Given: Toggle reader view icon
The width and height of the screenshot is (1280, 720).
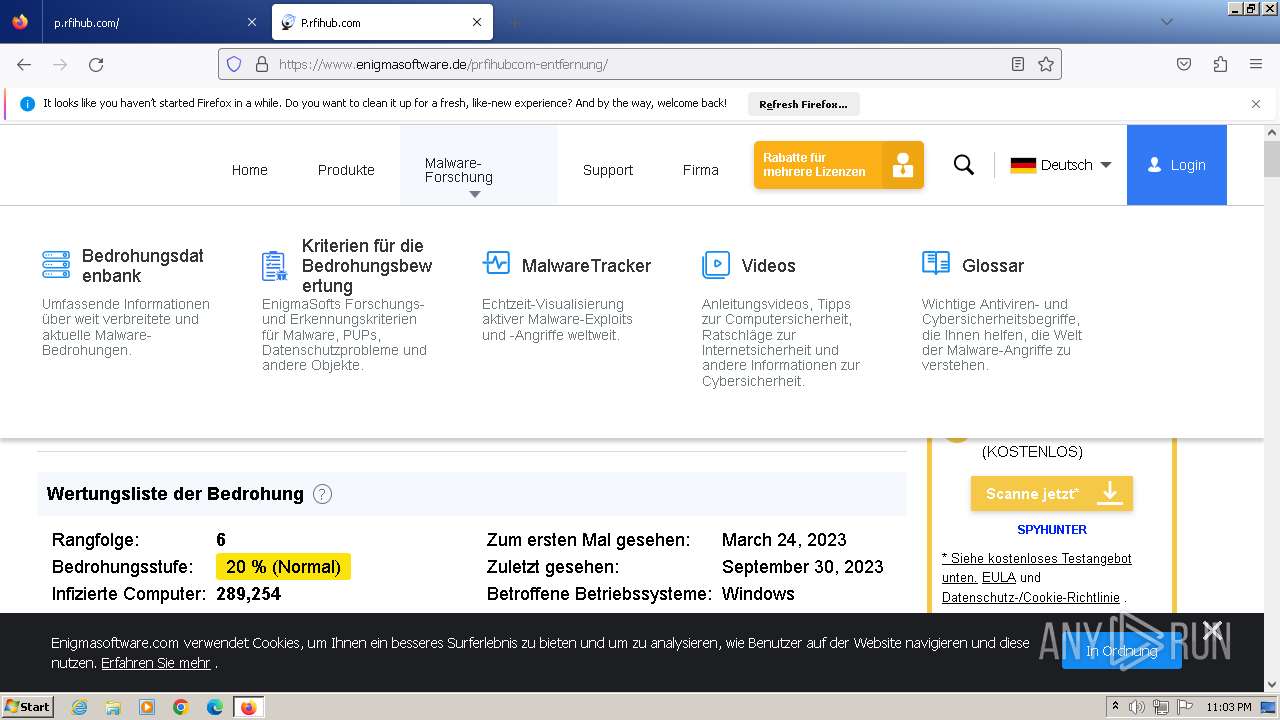Looking at the screenshot, I should point(1018,64).
